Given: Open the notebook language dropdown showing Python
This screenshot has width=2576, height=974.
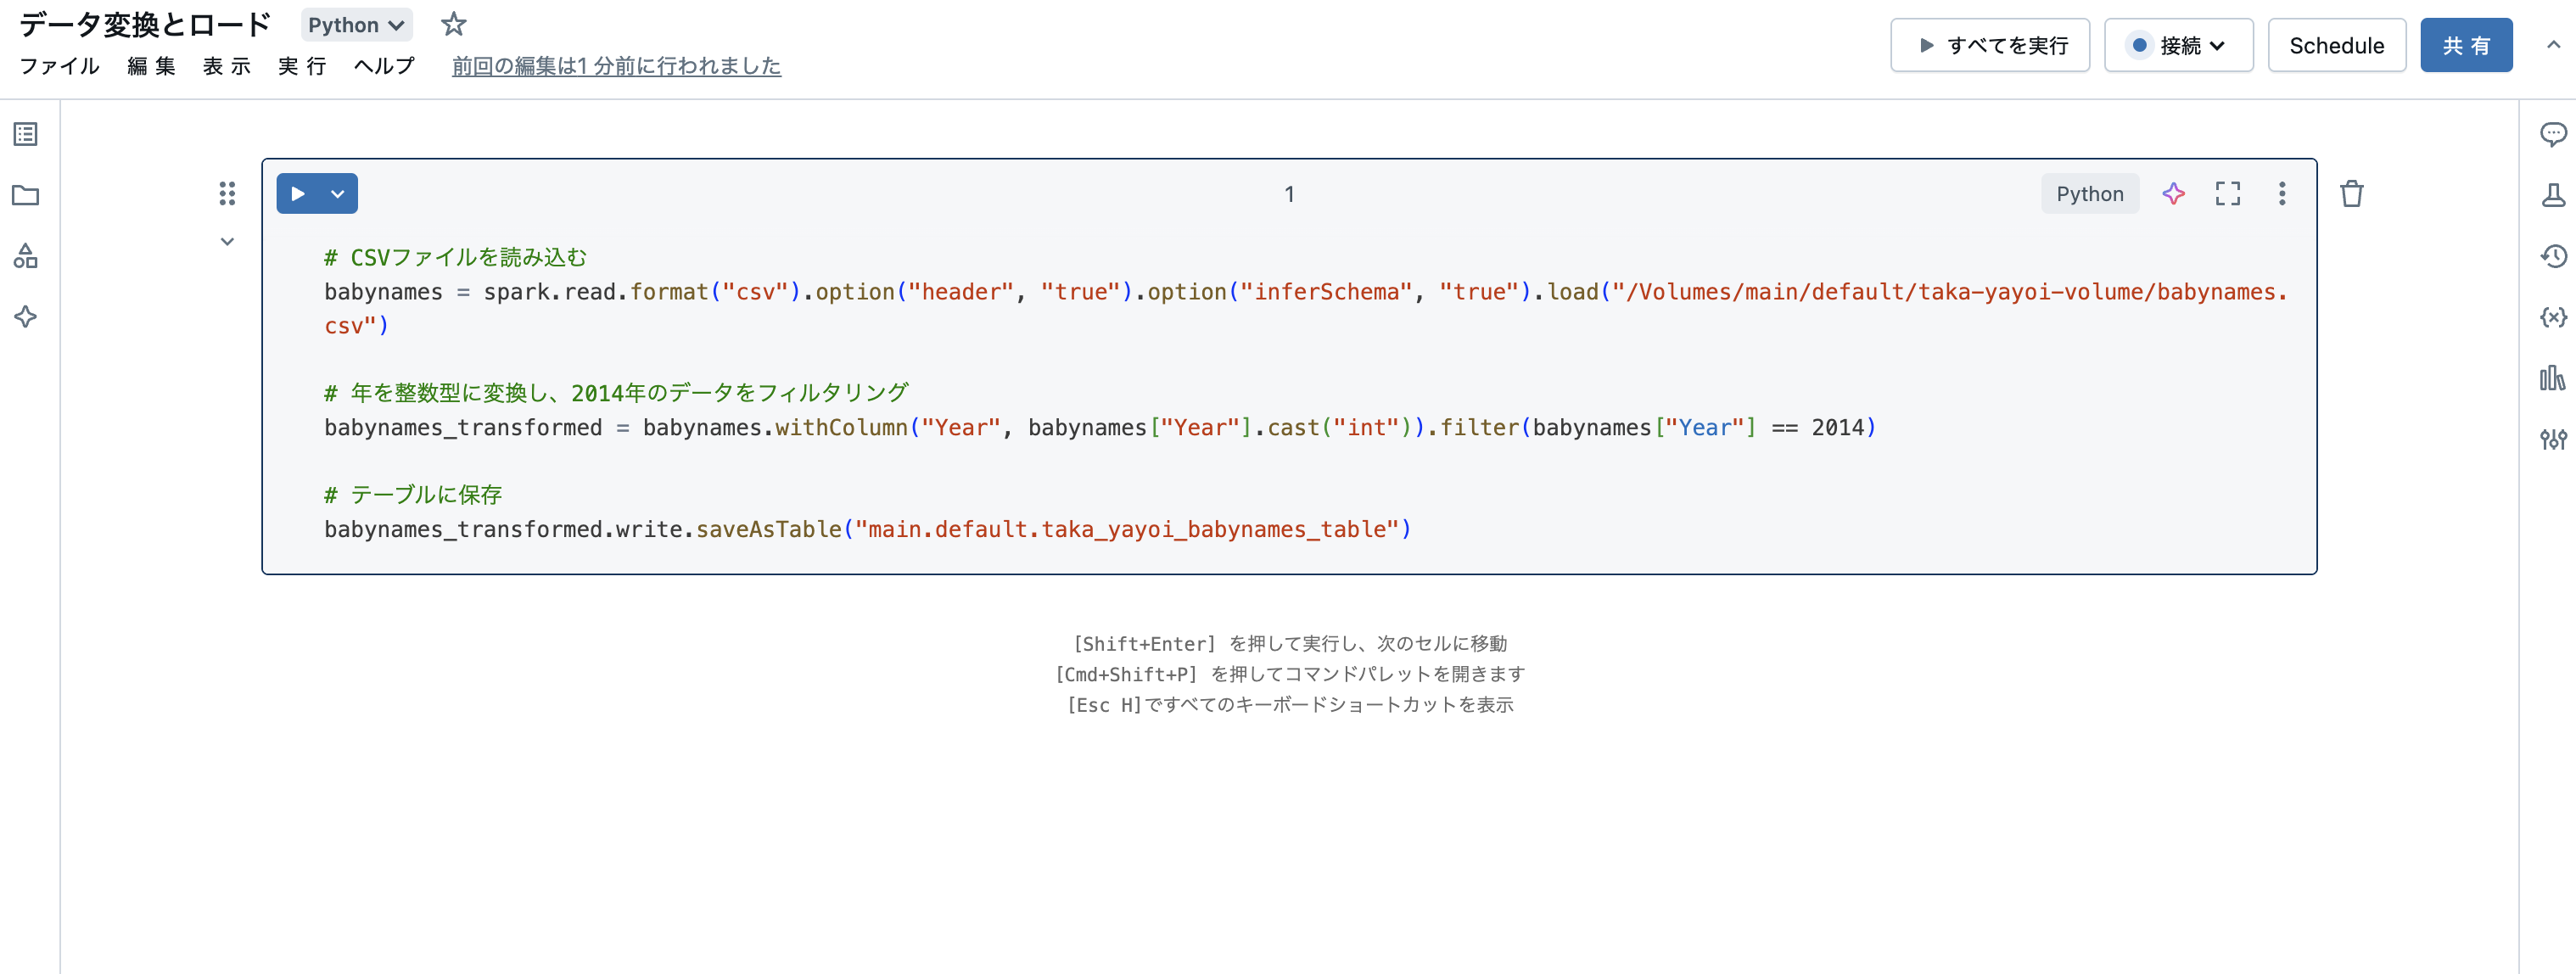Looking at the screenshot, I should click(356, 24).
